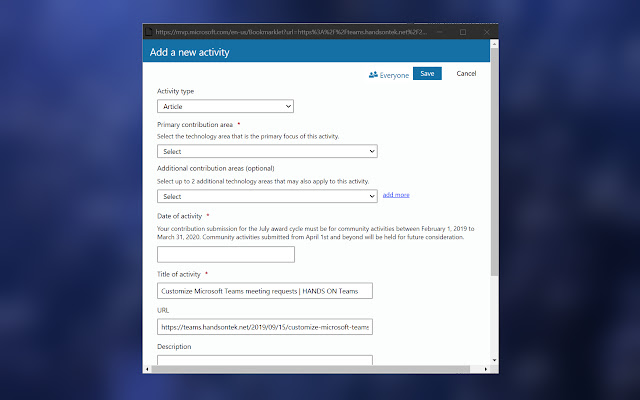Viewport: 640px width, 400px height.
Task: Open the Activity type dropdown showing Article
Action: click(225, 106)
